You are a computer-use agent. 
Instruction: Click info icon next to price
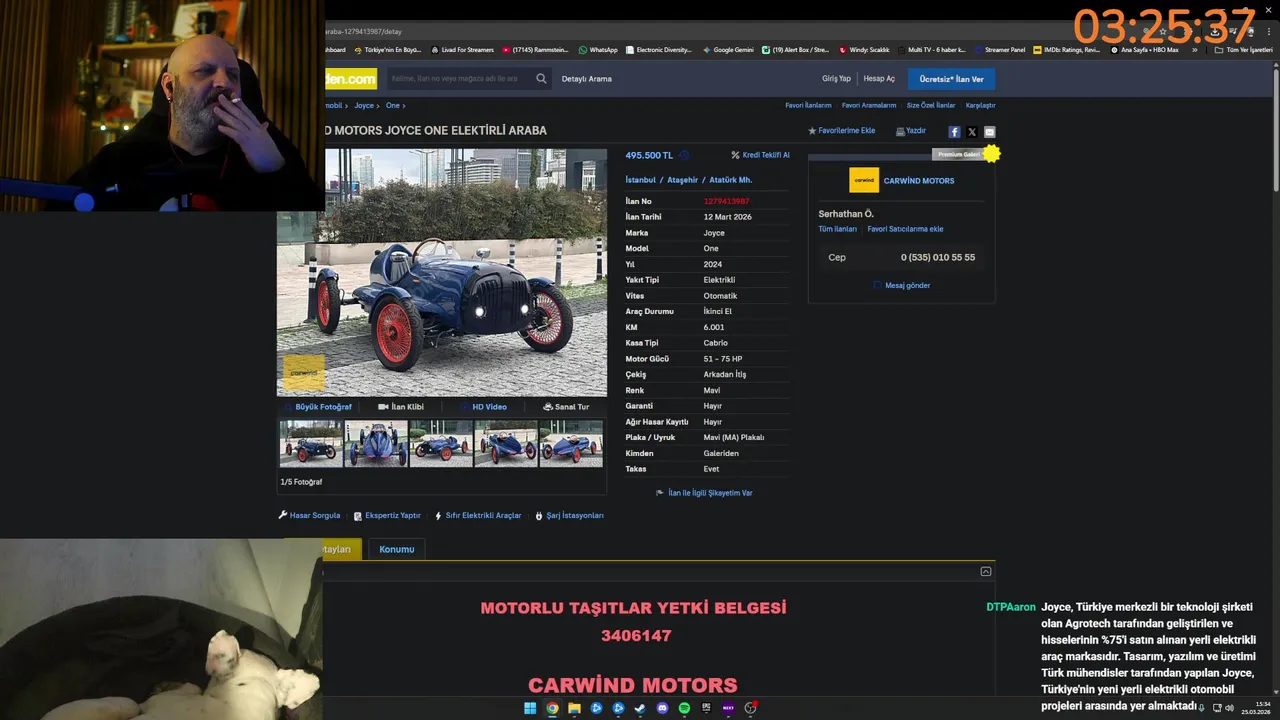(x=684, y=155)
